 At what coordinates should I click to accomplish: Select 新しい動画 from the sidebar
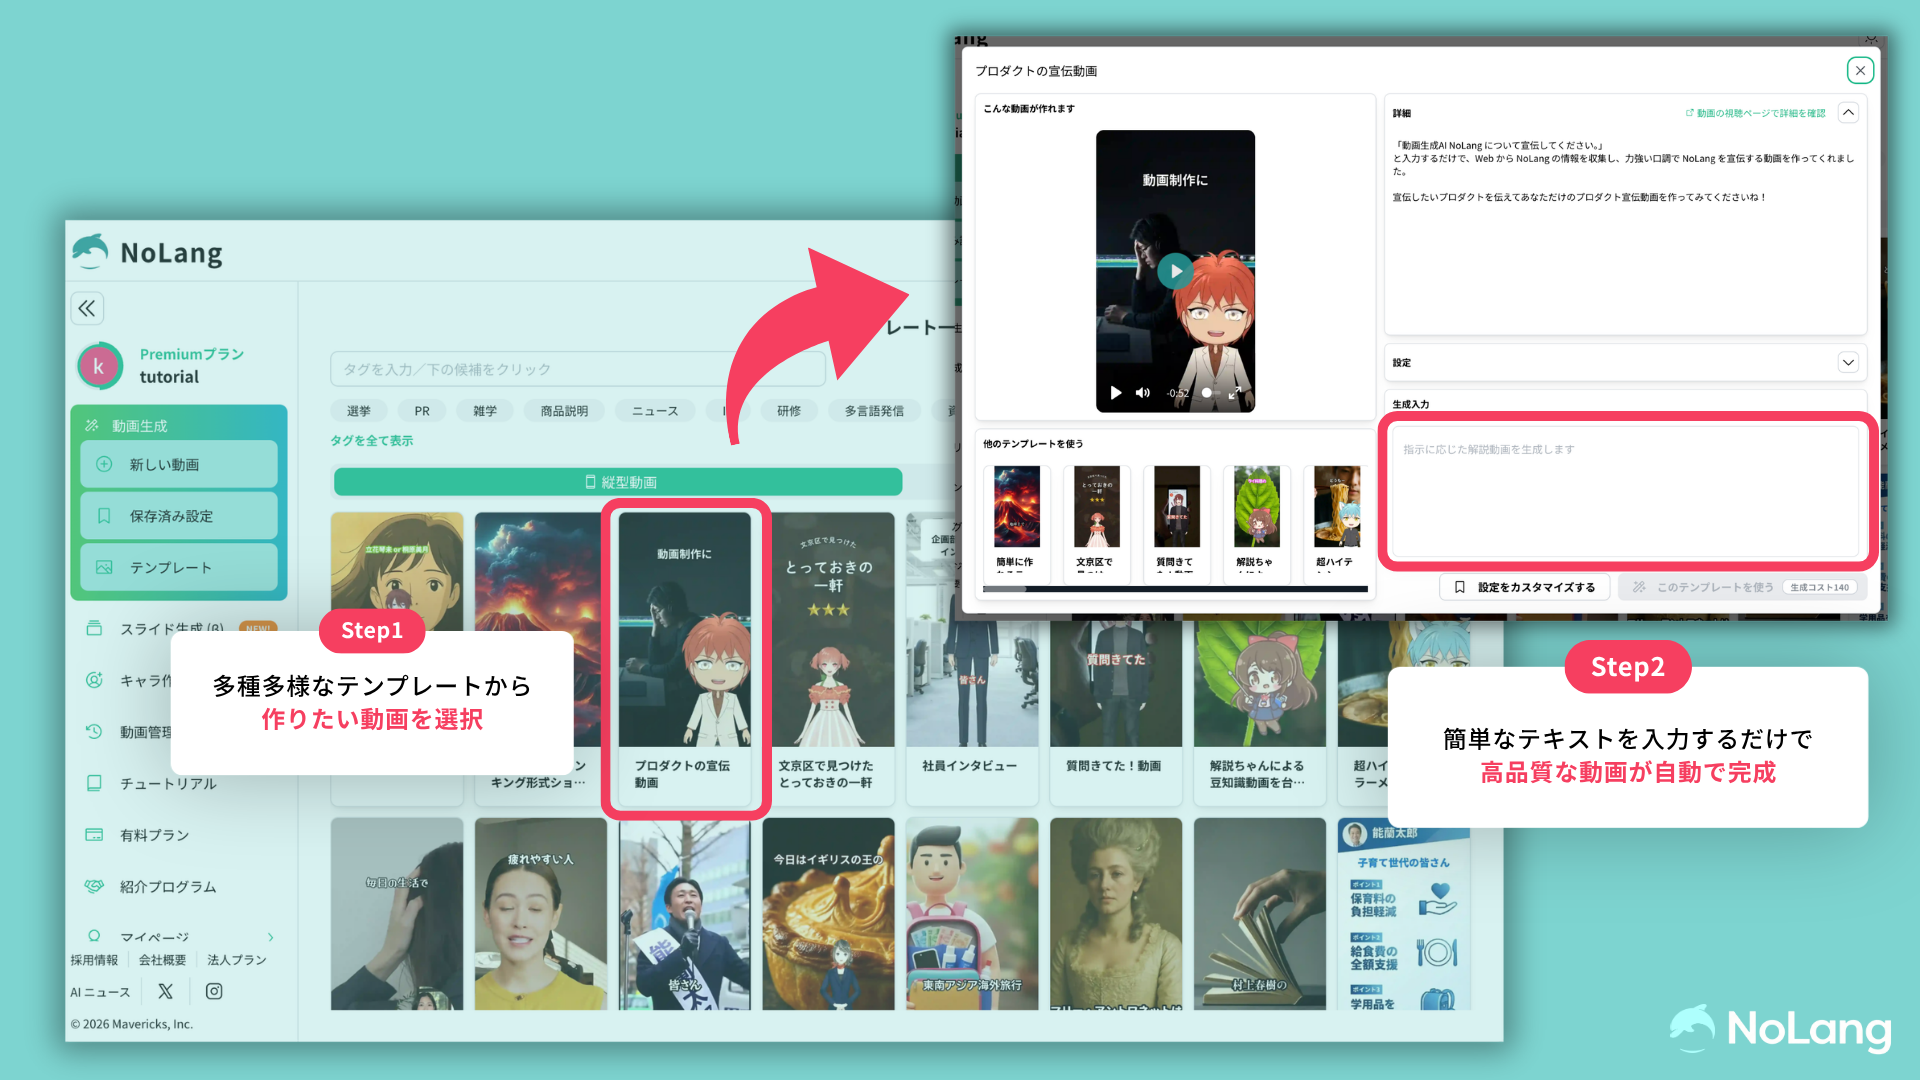coord(178,463)
